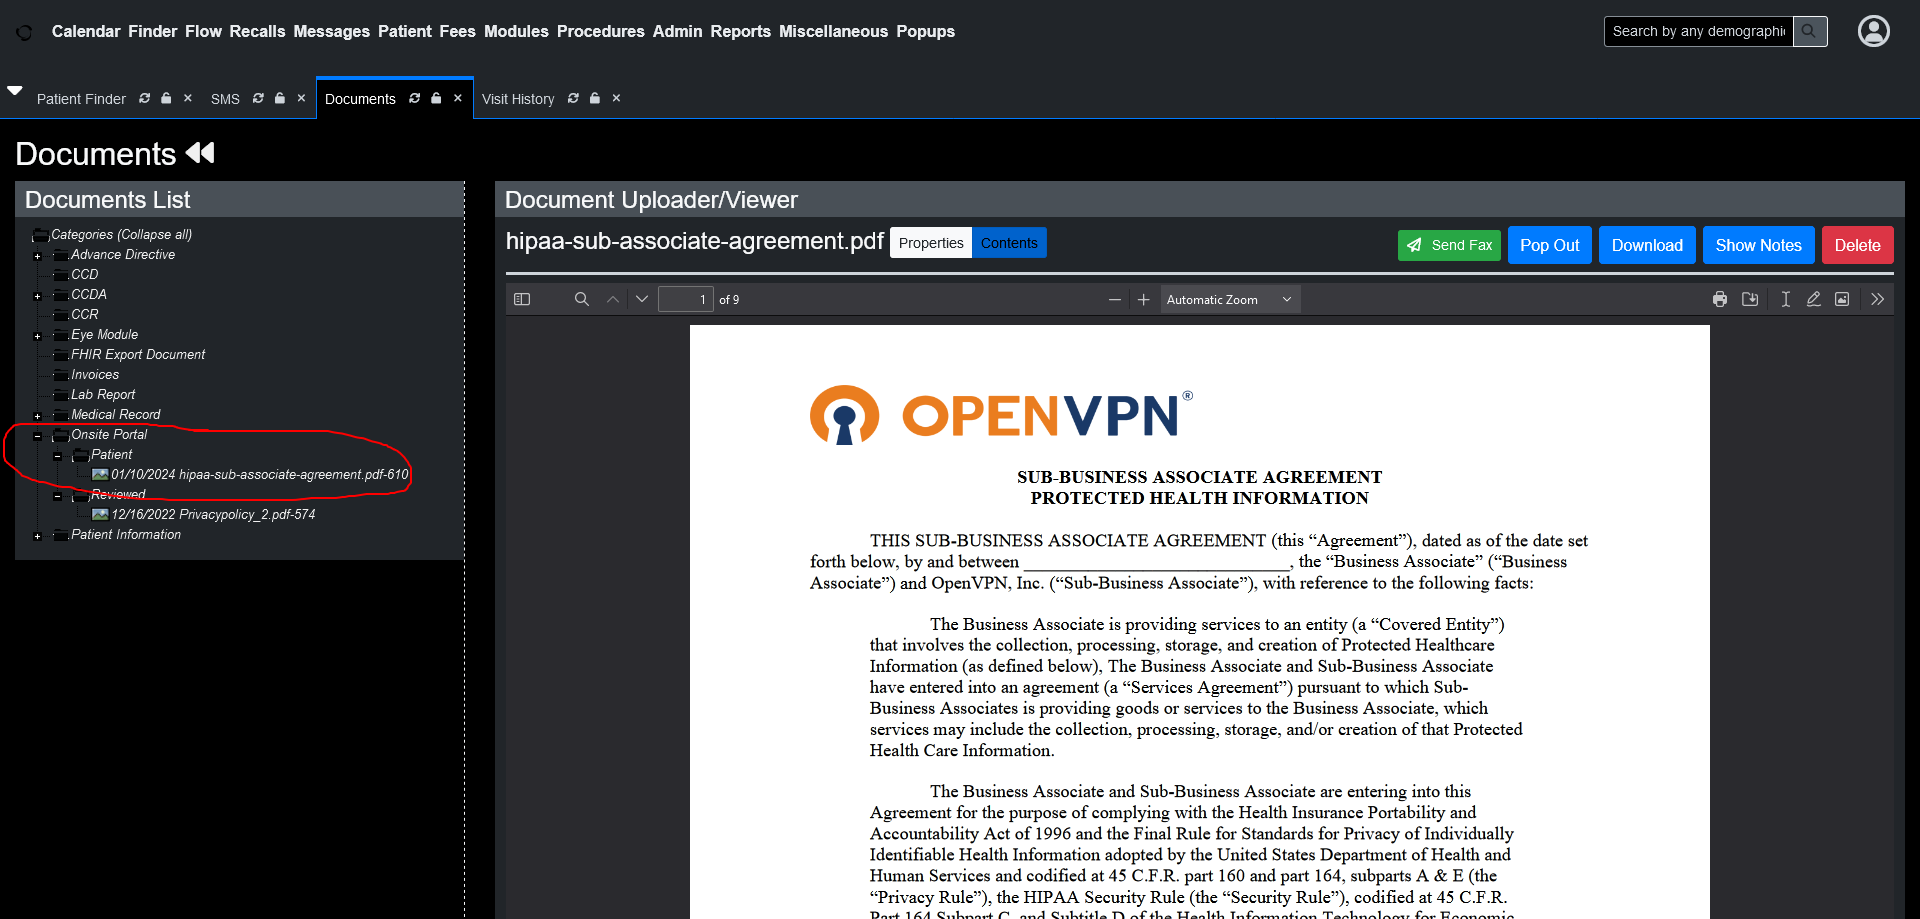Toggle the lock on the SMS tab
Screen dimensions: 1920x919
coord(280,98)
